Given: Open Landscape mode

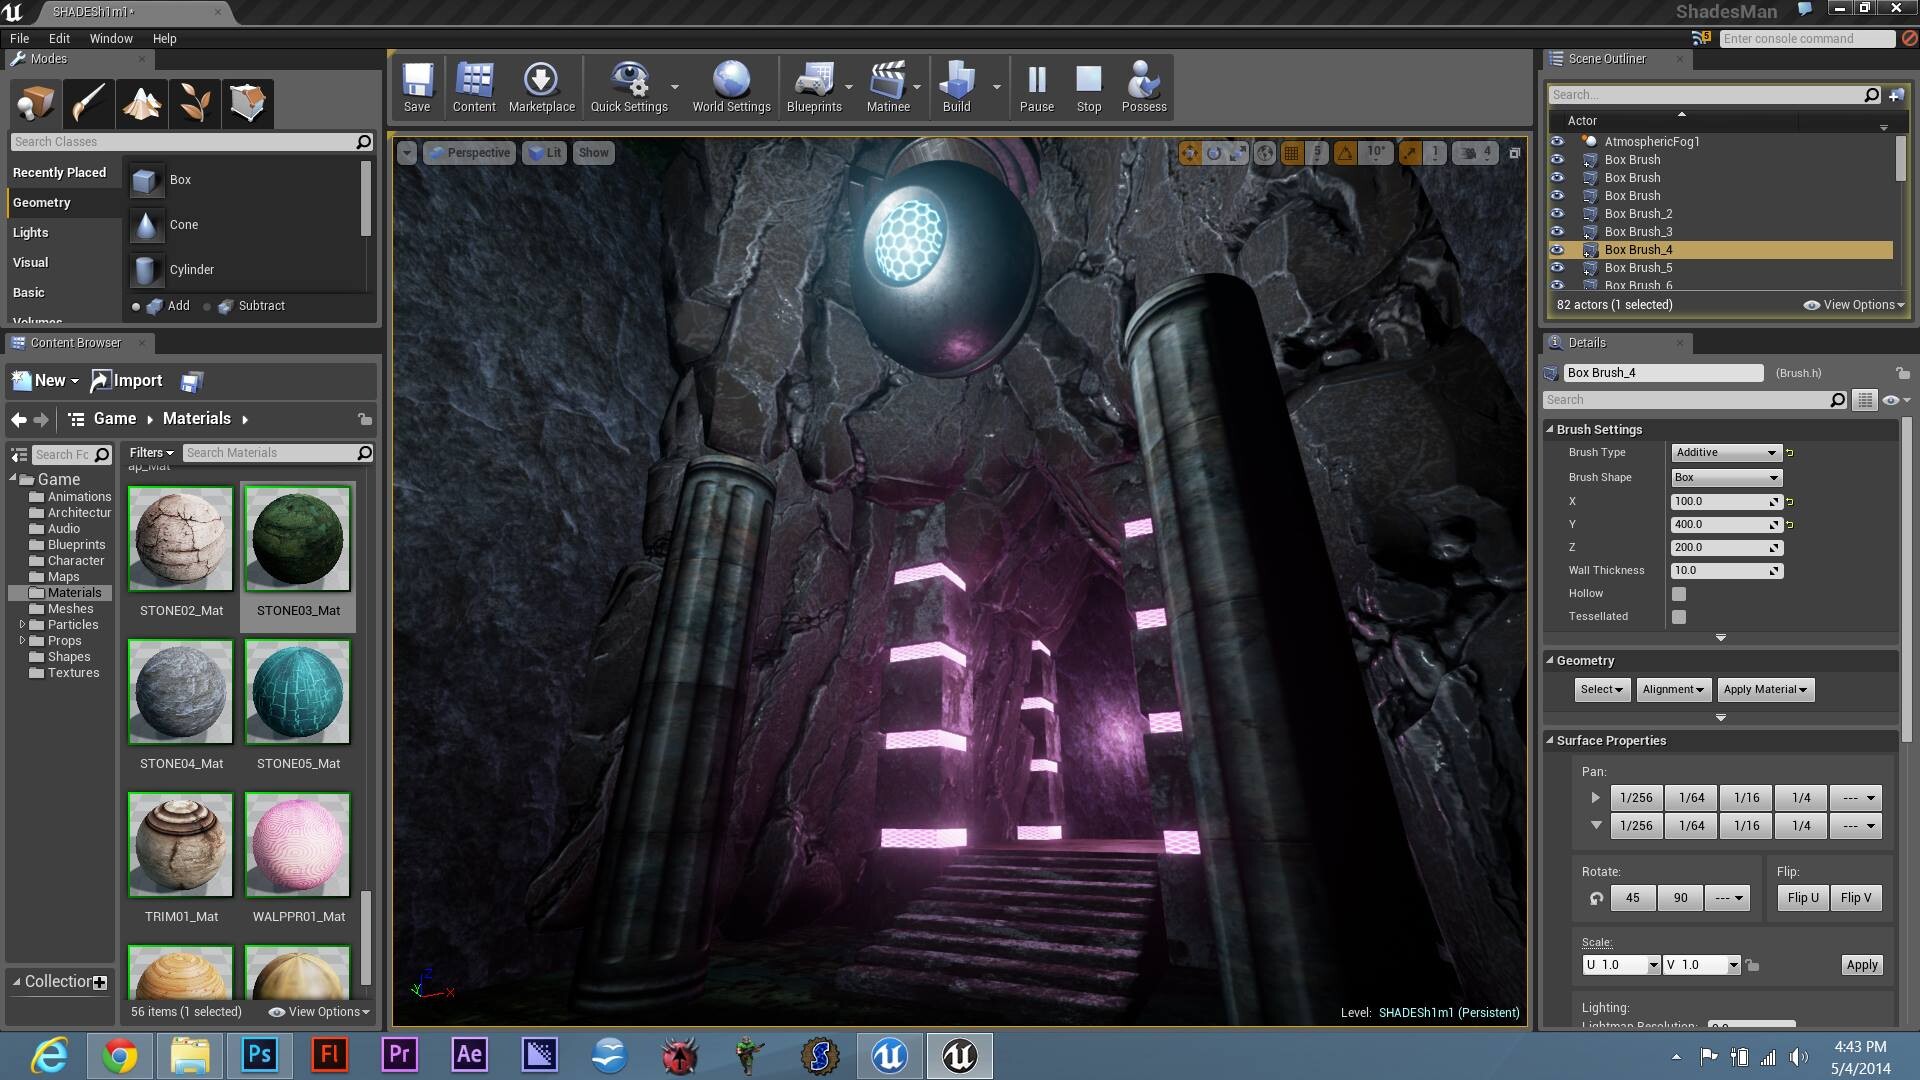Looking at the screenshot, I should coord(141,103).
